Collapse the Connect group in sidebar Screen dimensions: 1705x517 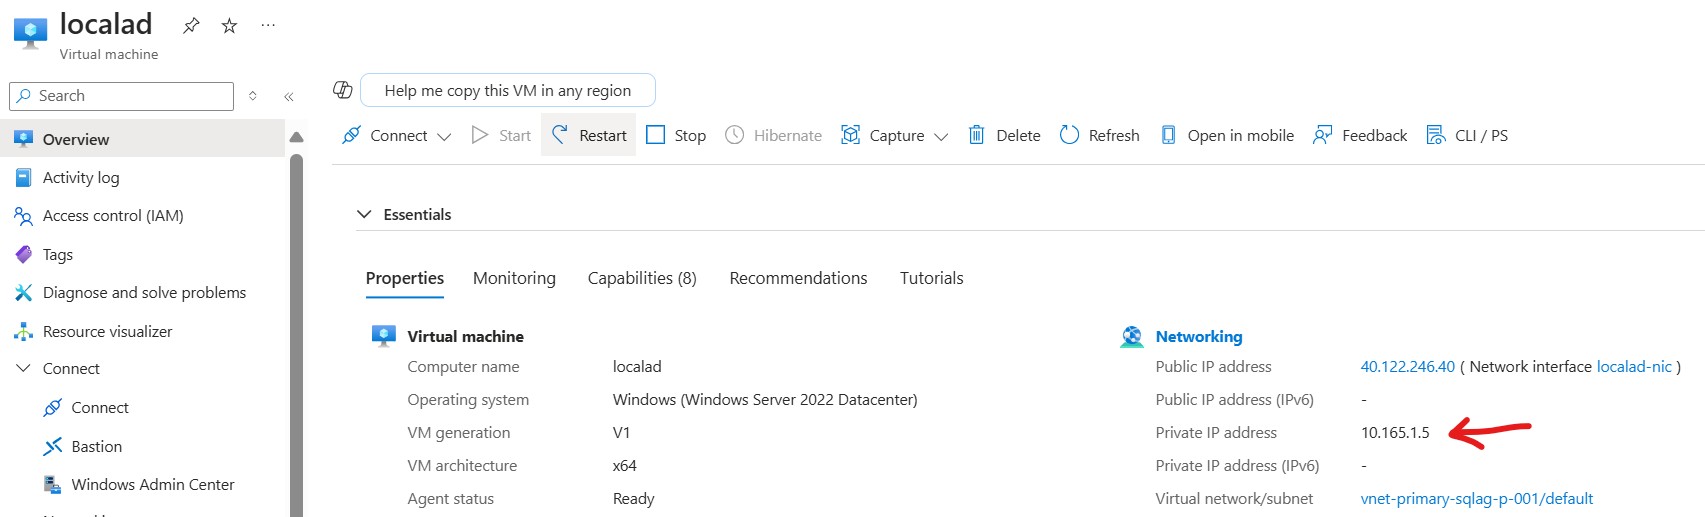[x=24, y=369]
